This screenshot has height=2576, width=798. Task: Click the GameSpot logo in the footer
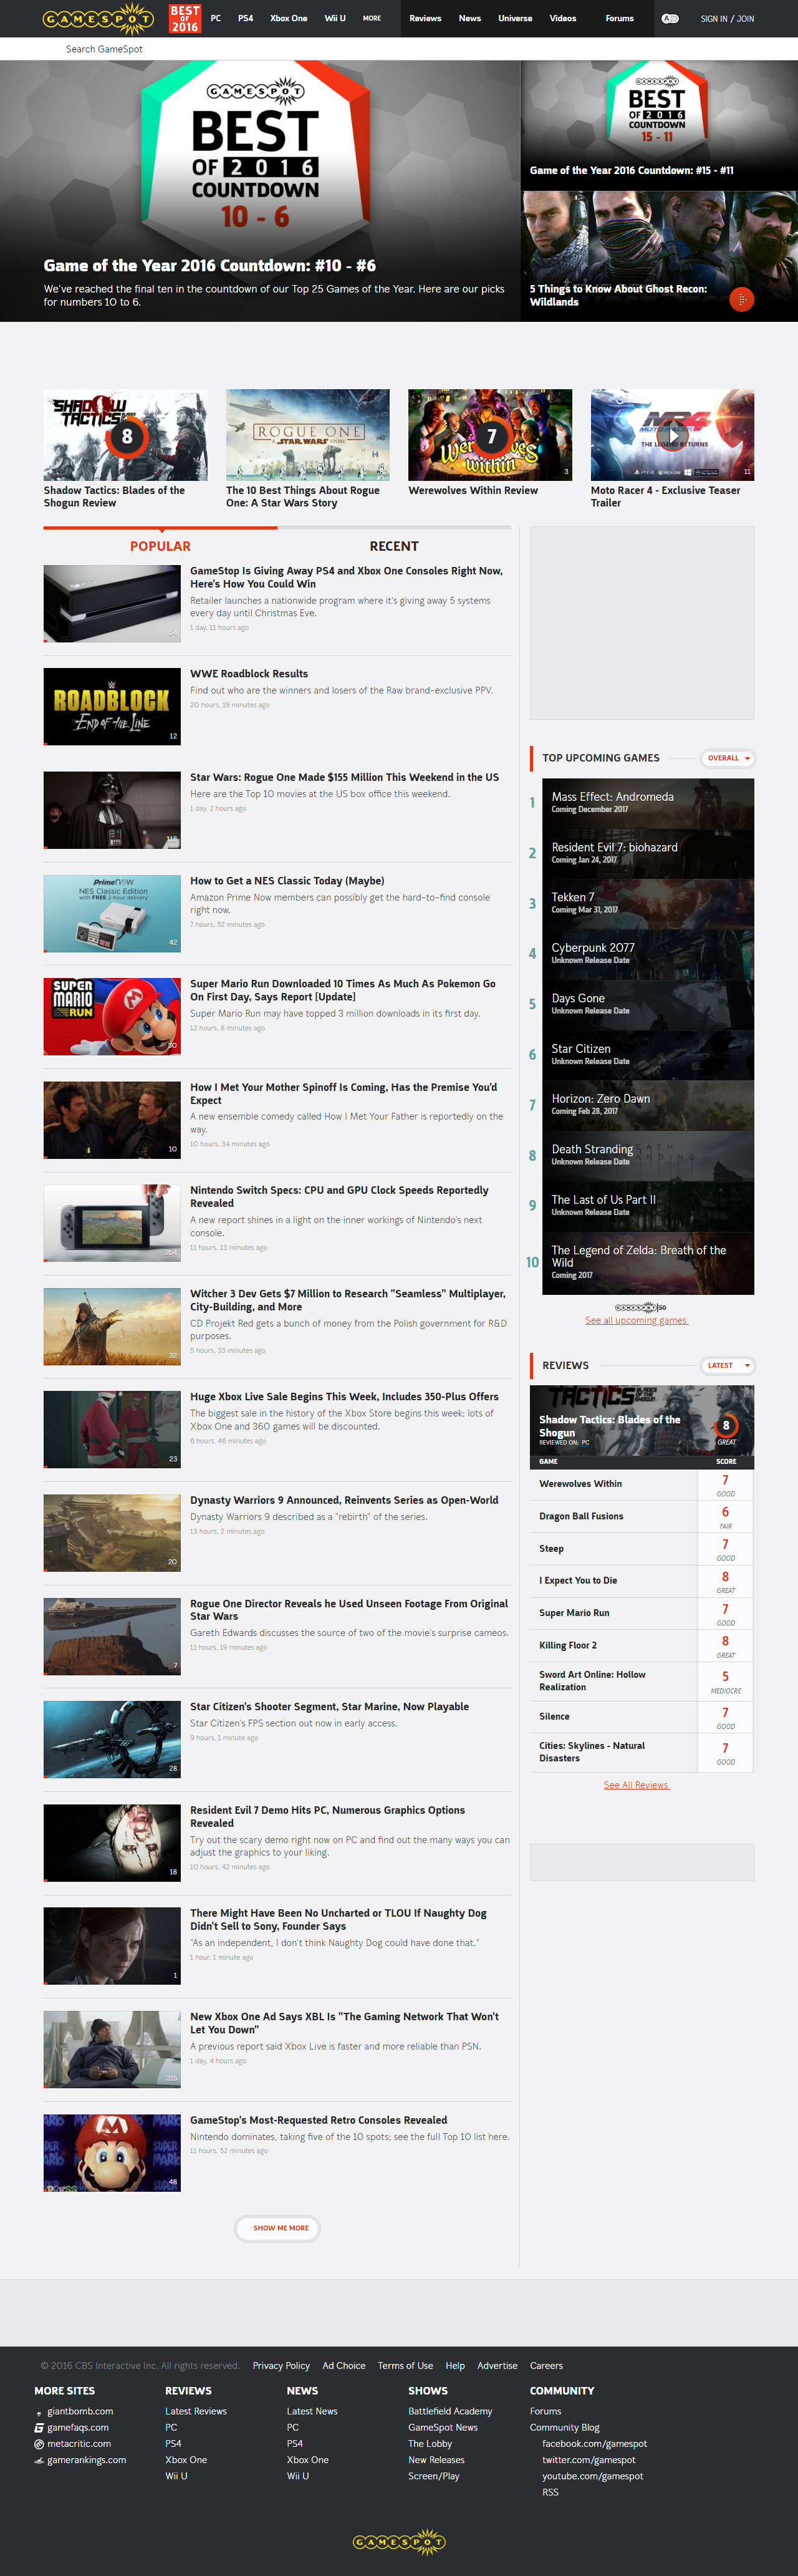coord(399,2541)
